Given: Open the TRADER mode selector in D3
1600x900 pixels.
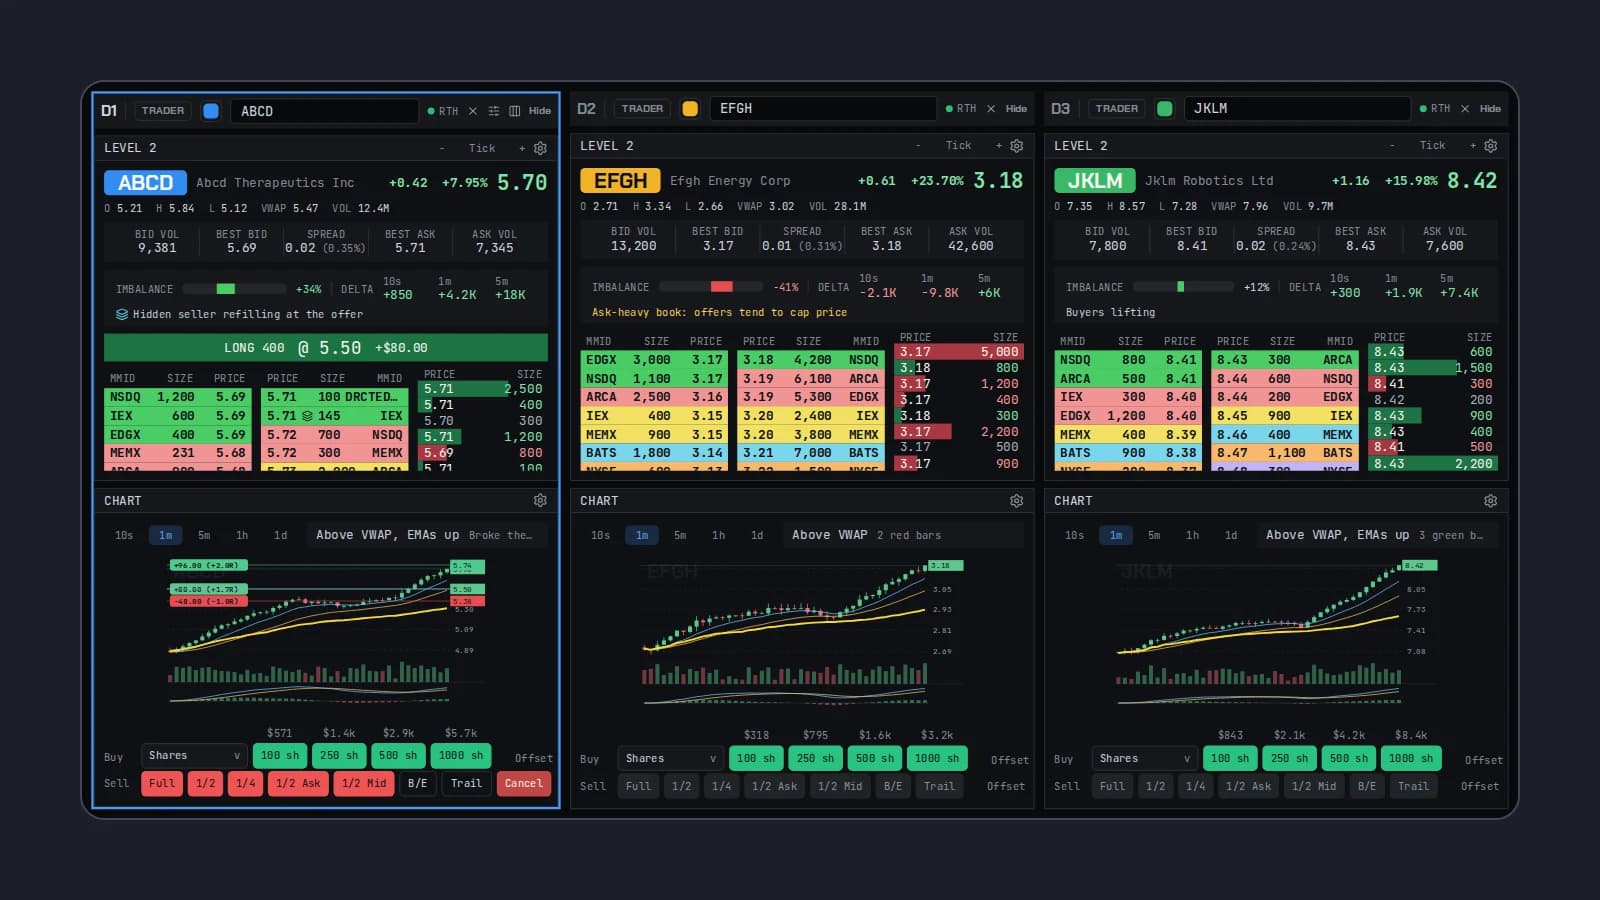Looking at the screenshot, I should click(x=1116, y=109).
